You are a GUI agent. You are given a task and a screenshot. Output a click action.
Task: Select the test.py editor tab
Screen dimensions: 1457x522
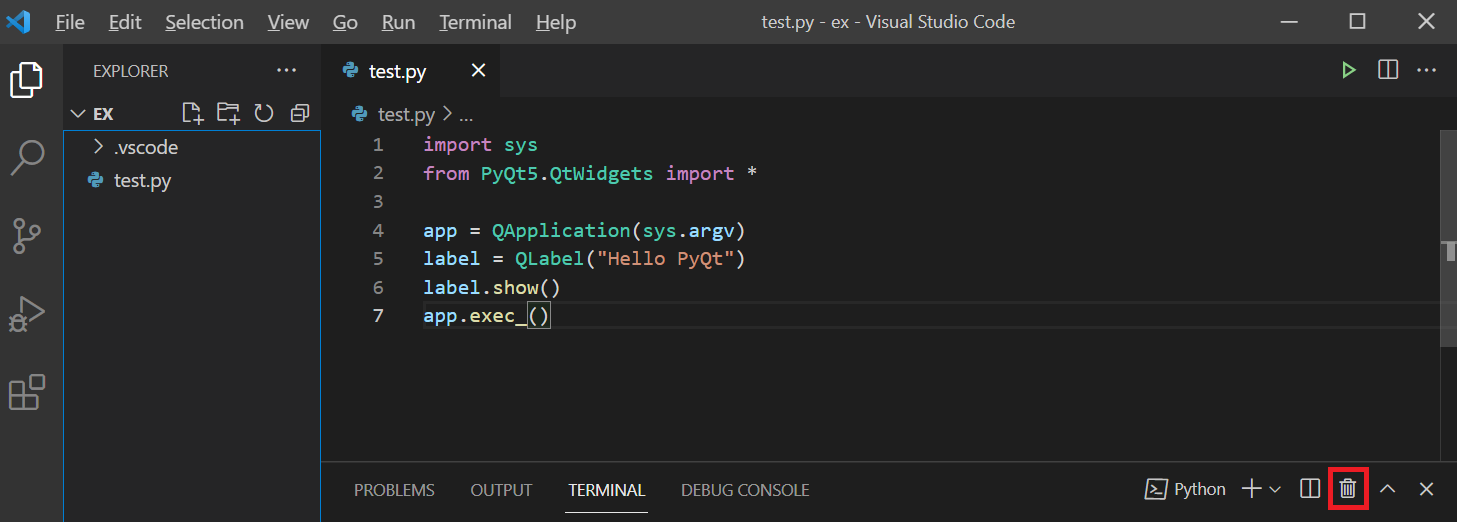click(x=398, y=71)
